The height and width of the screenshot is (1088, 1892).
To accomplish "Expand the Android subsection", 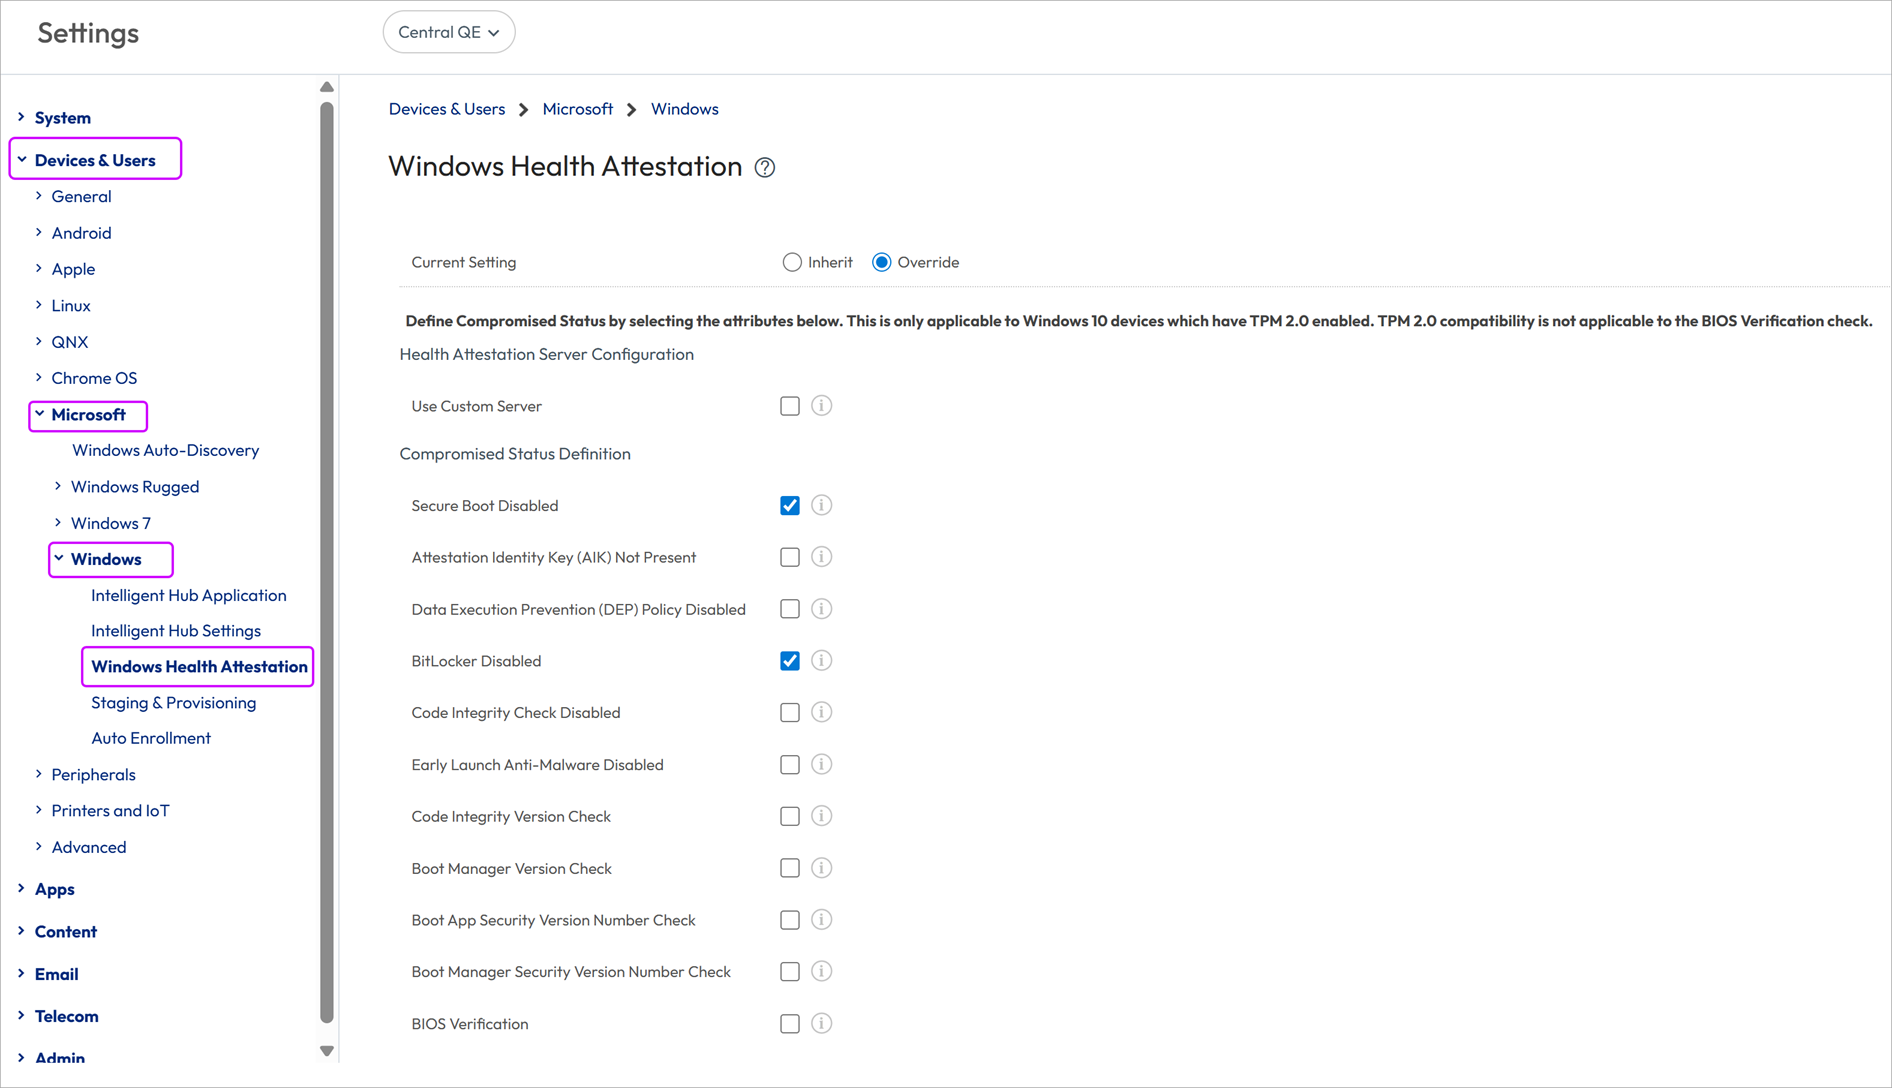I will (39, 233).
